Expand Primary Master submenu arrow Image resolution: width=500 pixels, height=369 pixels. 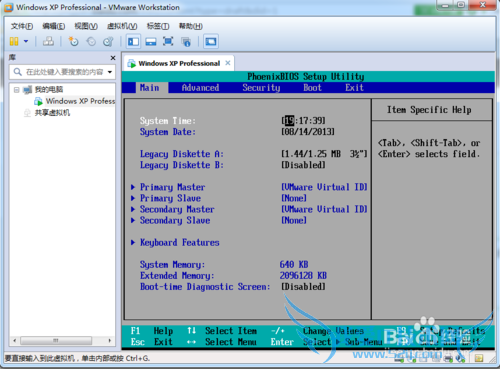point(133,187)
